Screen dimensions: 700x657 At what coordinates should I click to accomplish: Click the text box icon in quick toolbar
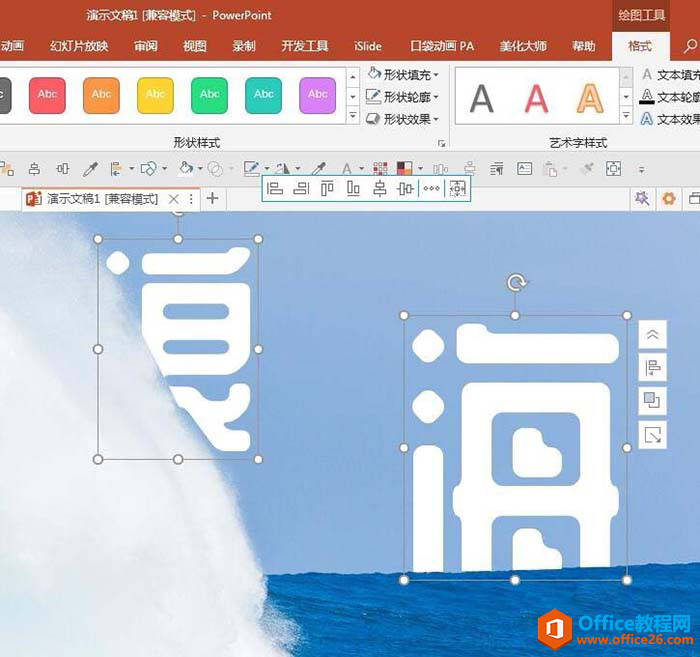click(524, 169)
